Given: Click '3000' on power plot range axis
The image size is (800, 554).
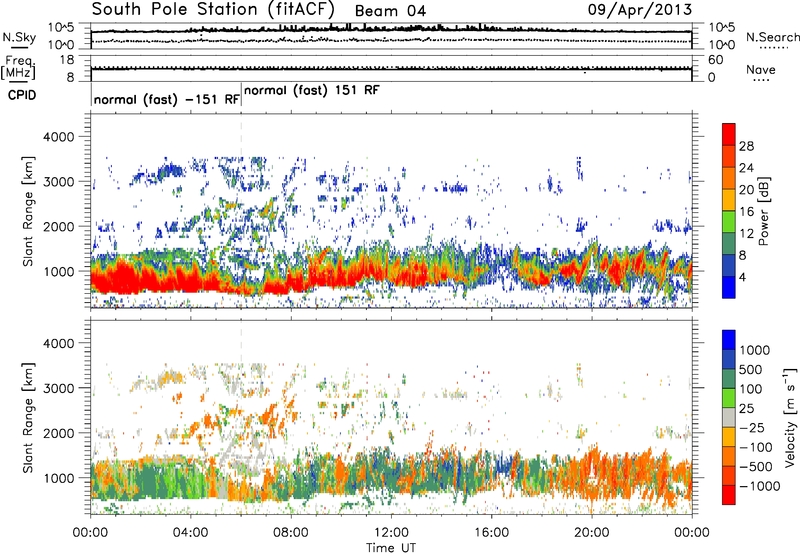Looking at the screenshot, I should [x=58, y=182].
